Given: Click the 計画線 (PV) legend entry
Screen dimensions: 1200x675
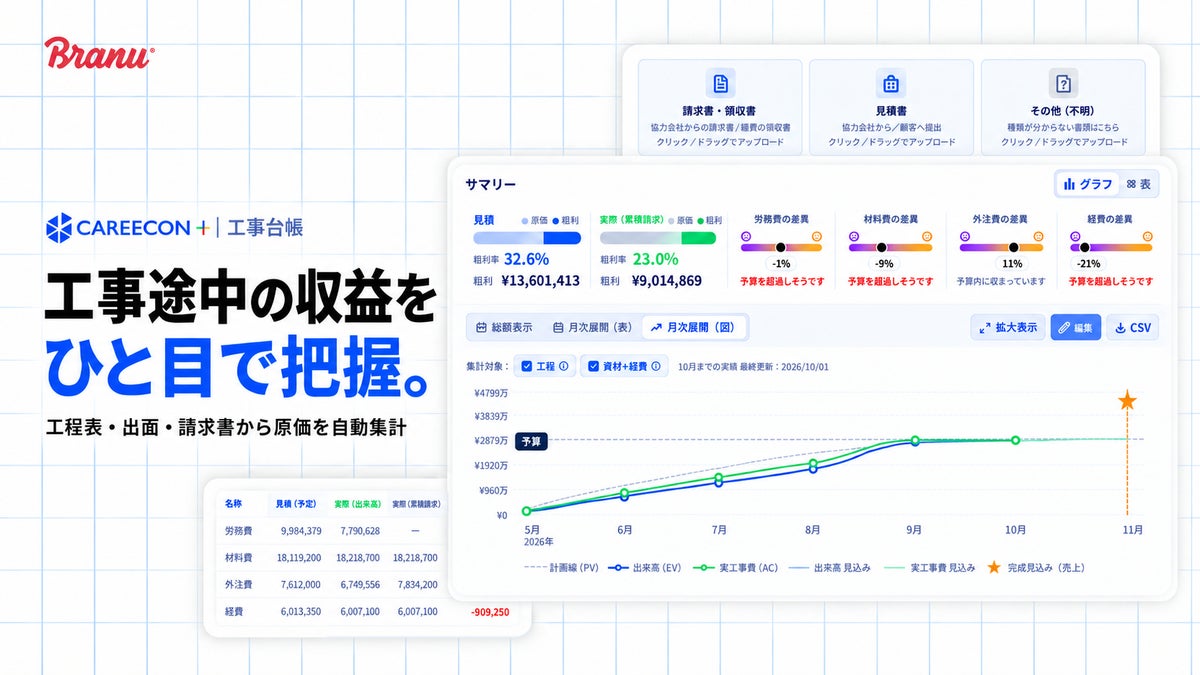Looking at the screenshot, I should (x=561, y=567).
